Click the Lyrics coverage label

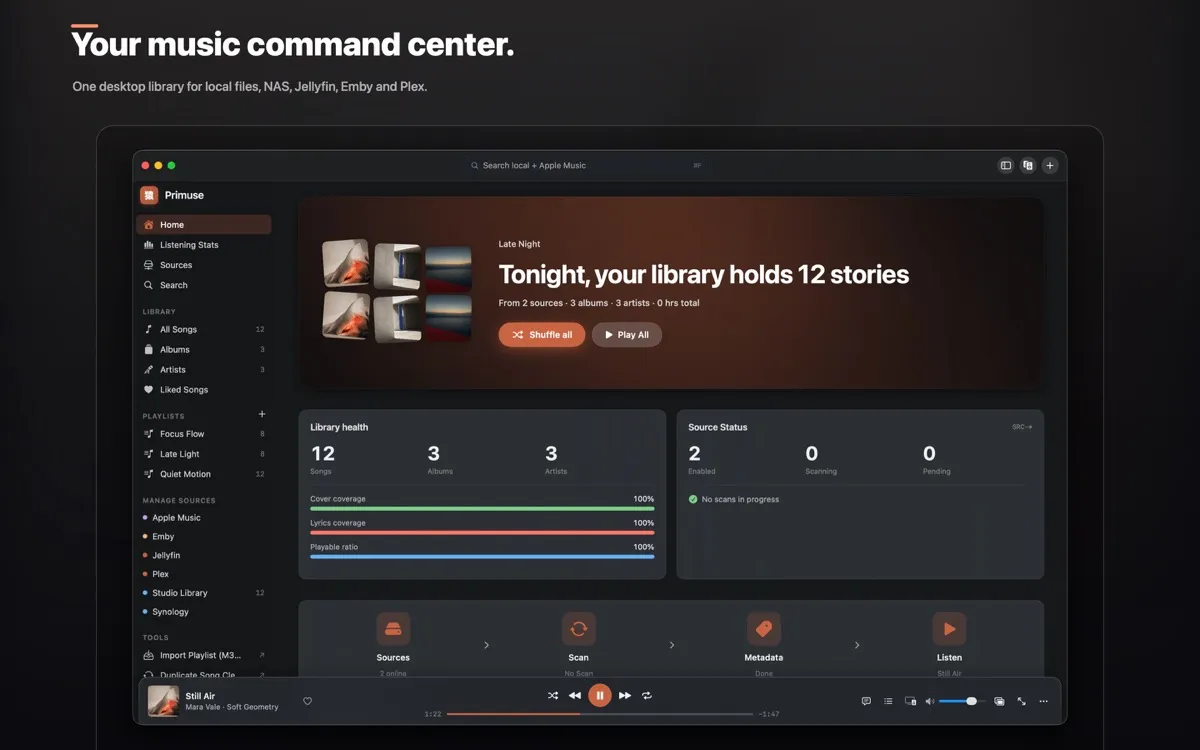(338, 523)
